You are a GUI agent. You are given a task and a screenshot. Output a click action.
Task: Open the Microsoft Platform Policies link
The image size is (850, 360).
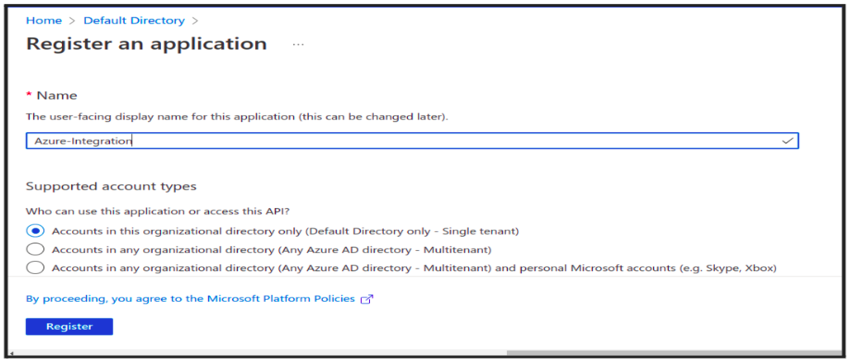[190, 299]
